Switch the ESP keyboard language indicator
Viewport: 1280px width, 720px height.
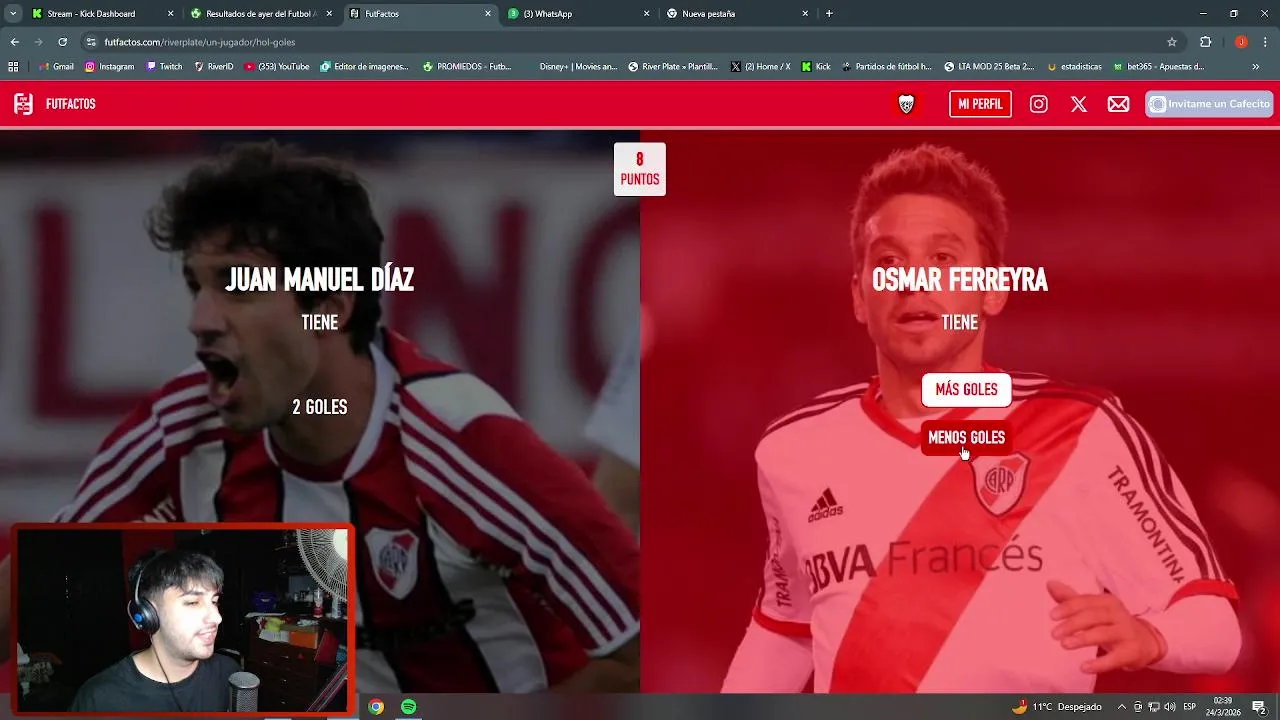1190,707
